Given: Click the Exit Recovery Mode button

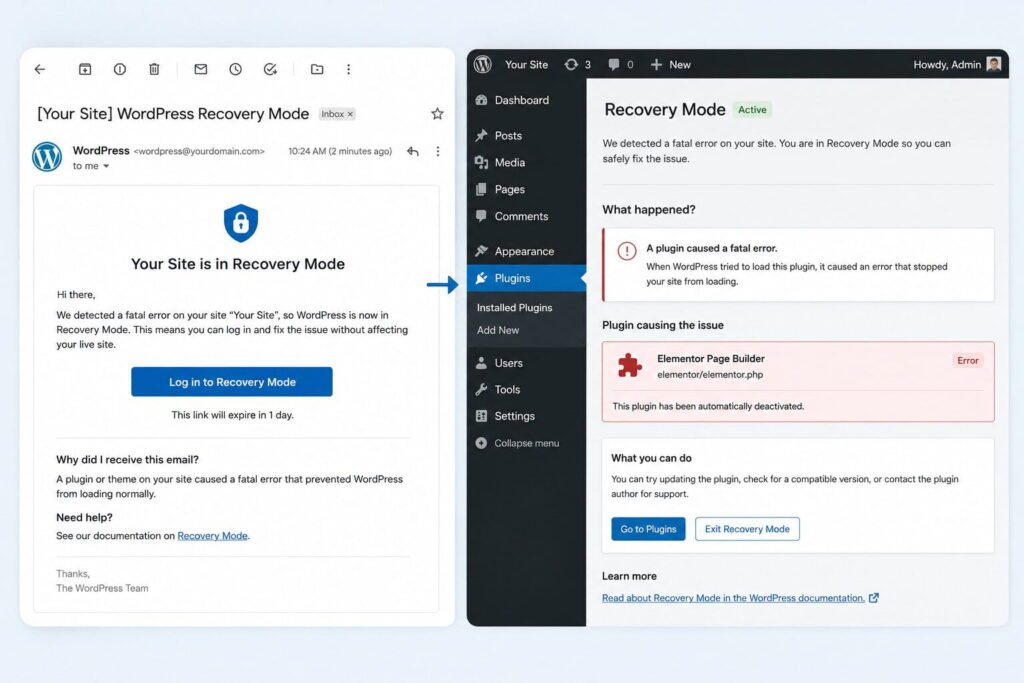Looking at the screenshot, I should tap(747, 529).
